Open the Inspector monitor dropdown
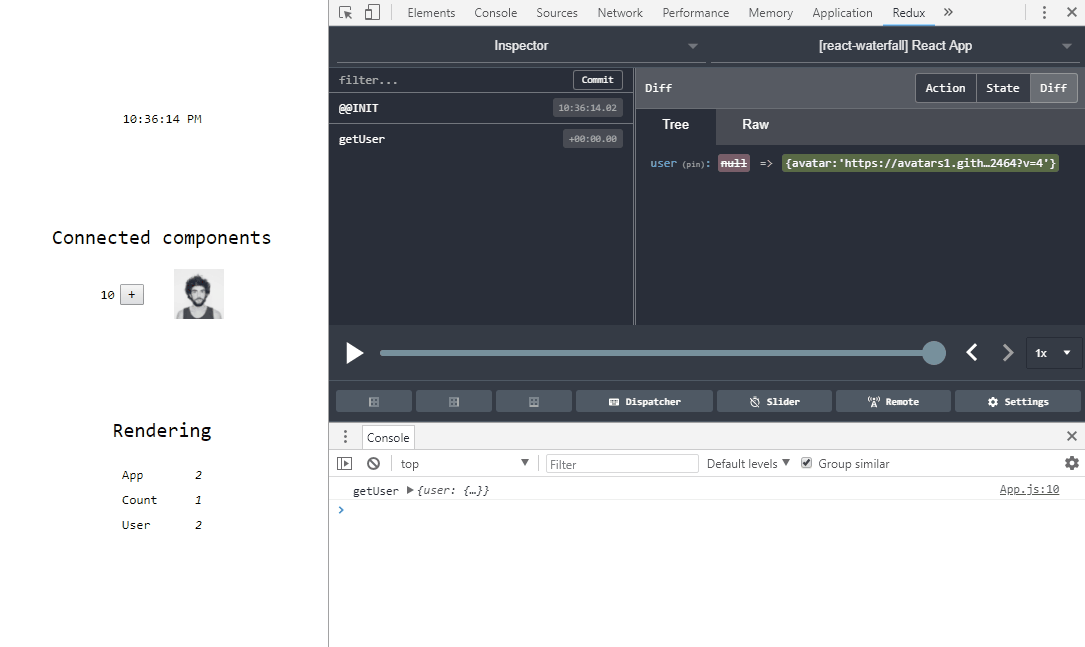This screenshot has height=647, width=1085. pos(521,46)
